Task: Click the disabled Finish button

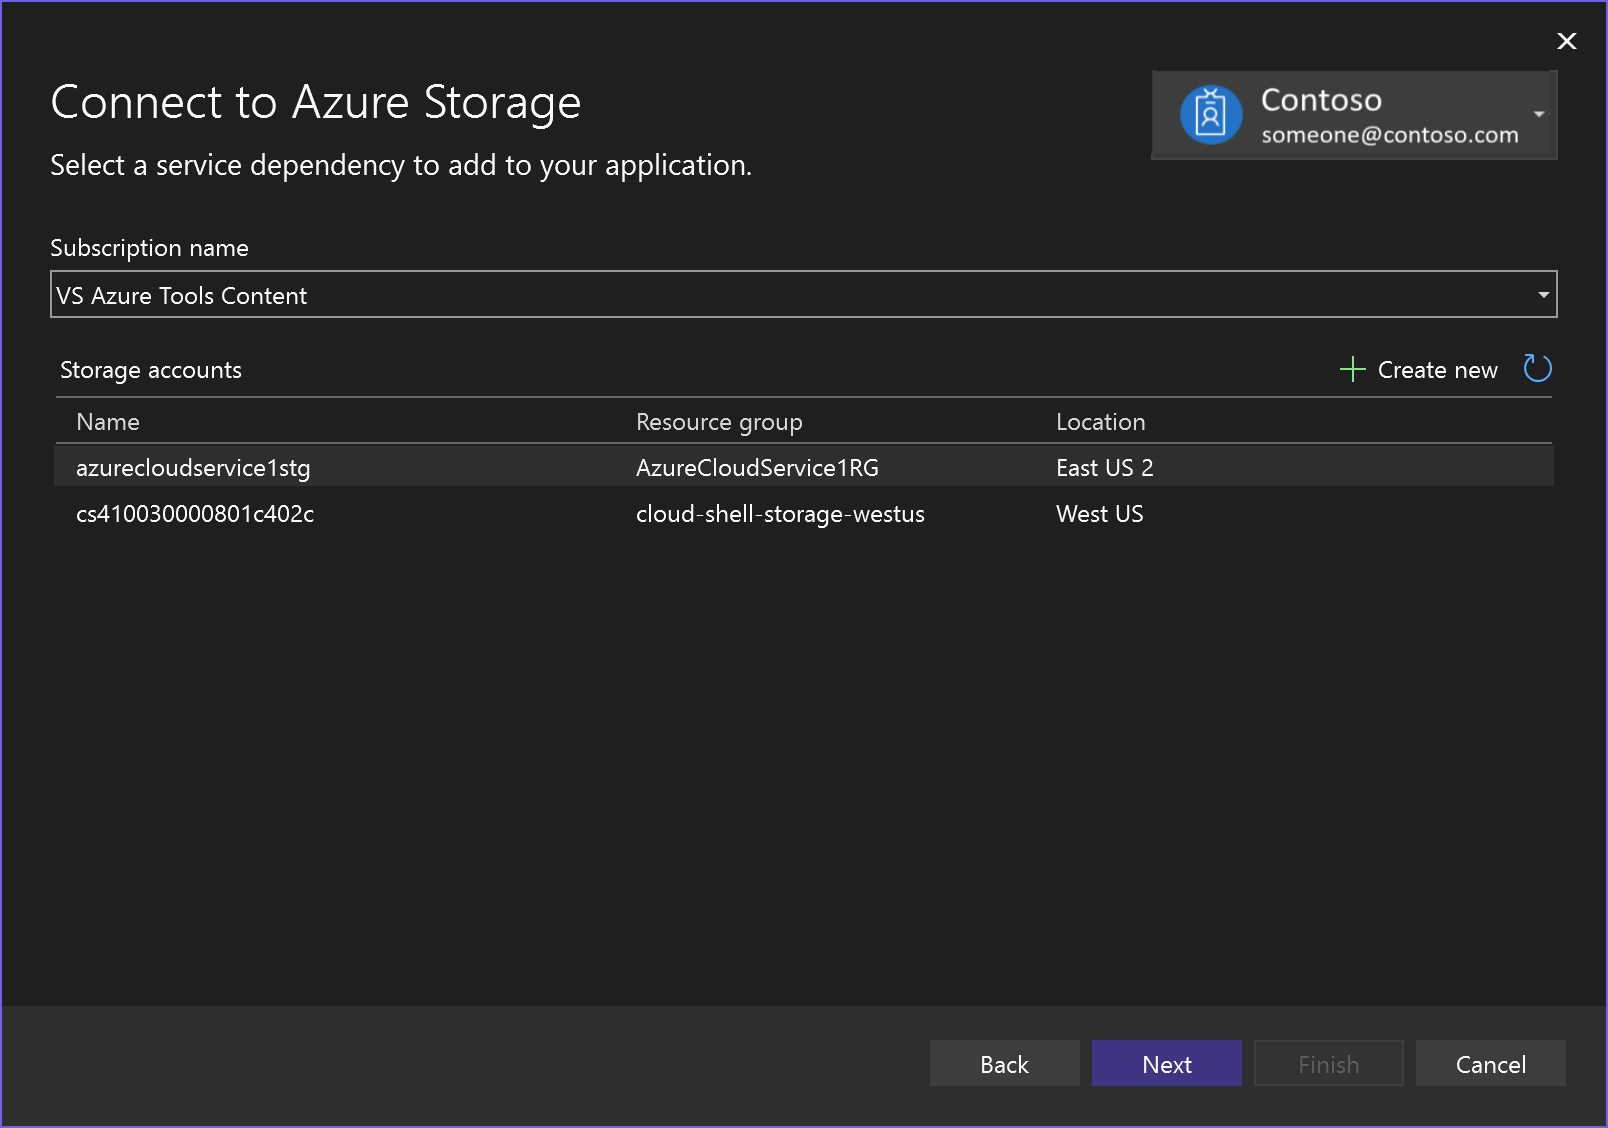Action: click(1328, 1063)
